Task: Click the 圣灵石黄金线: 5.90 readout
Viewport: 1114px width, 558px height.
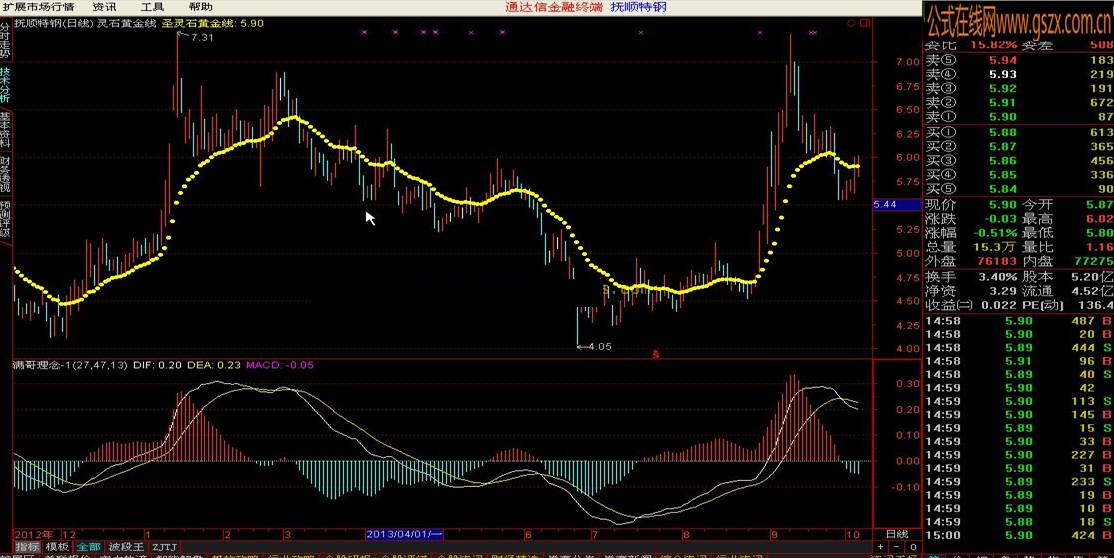Action: (x=213, y=23)
